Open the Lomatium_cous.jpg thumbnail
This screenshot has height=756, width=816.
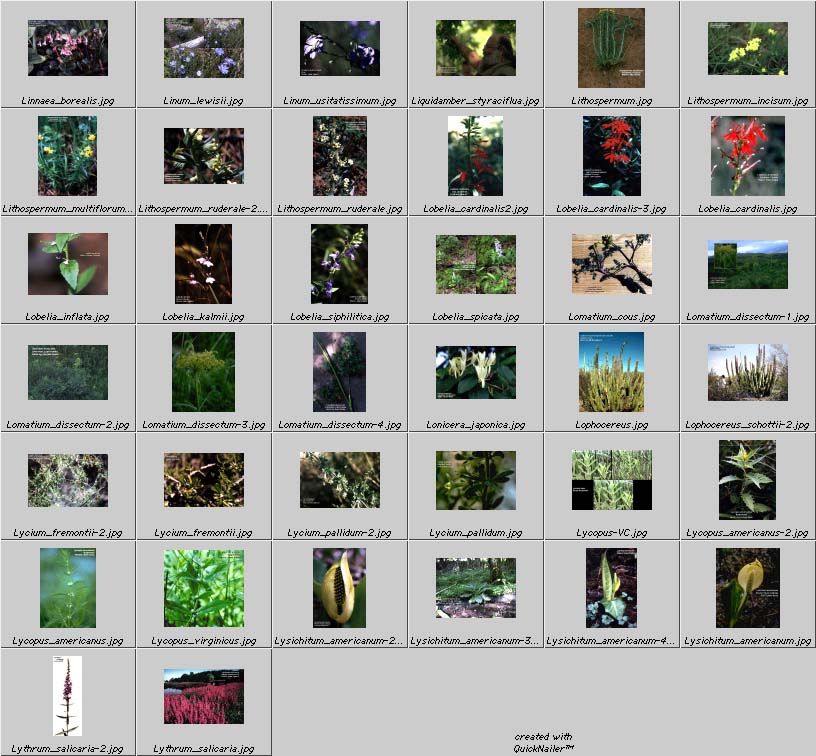pos(611,264)
